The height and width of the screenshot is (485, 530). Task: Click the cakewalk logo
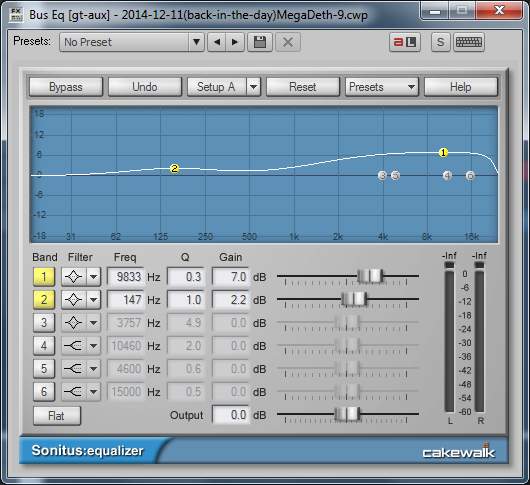click(459, 452)
